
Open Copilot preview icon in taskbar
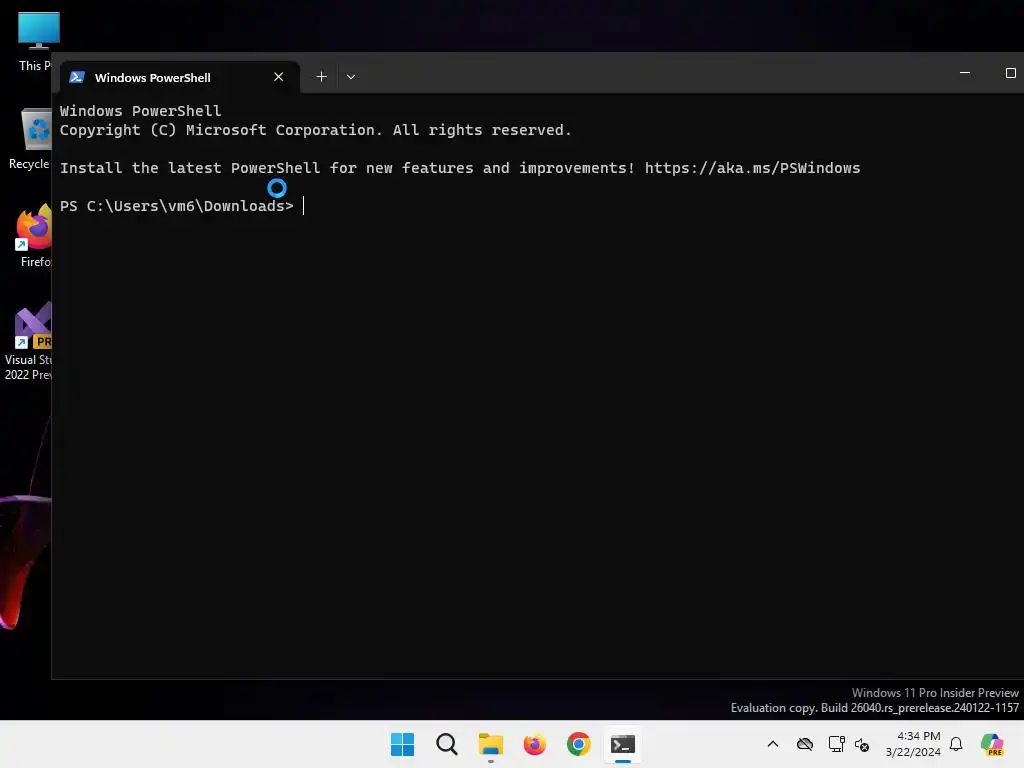pyautogui.click(x=993, y=744)
